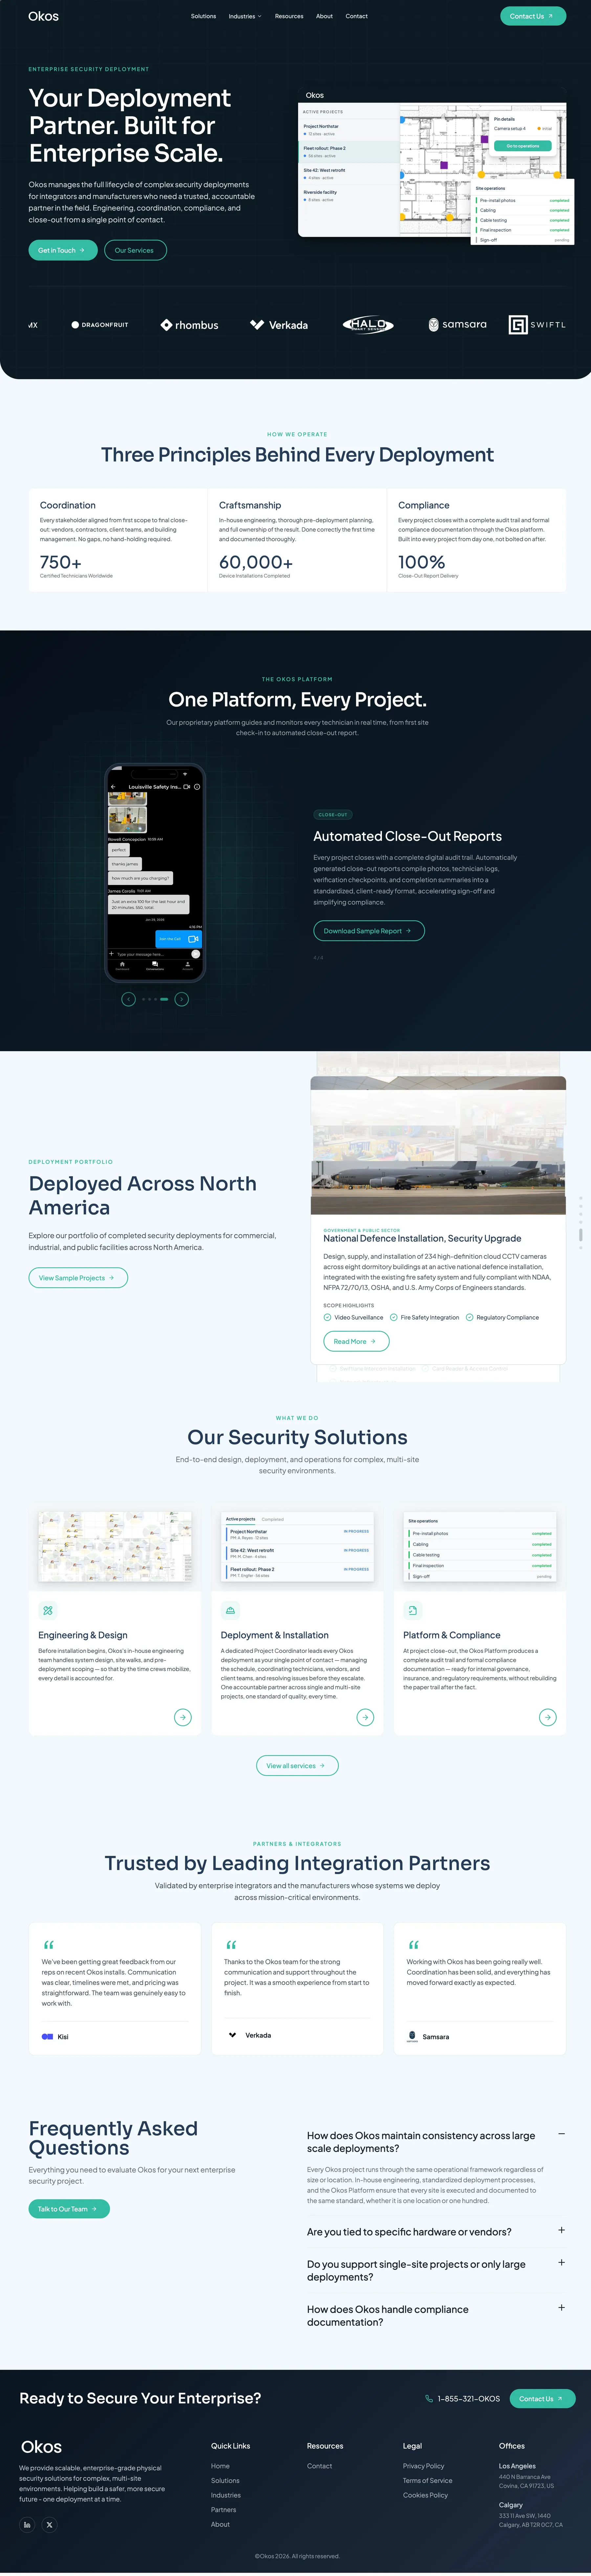Click Talk to Our Team button
Screen dimensions: 591x2576
click(x=69, y=2209)
